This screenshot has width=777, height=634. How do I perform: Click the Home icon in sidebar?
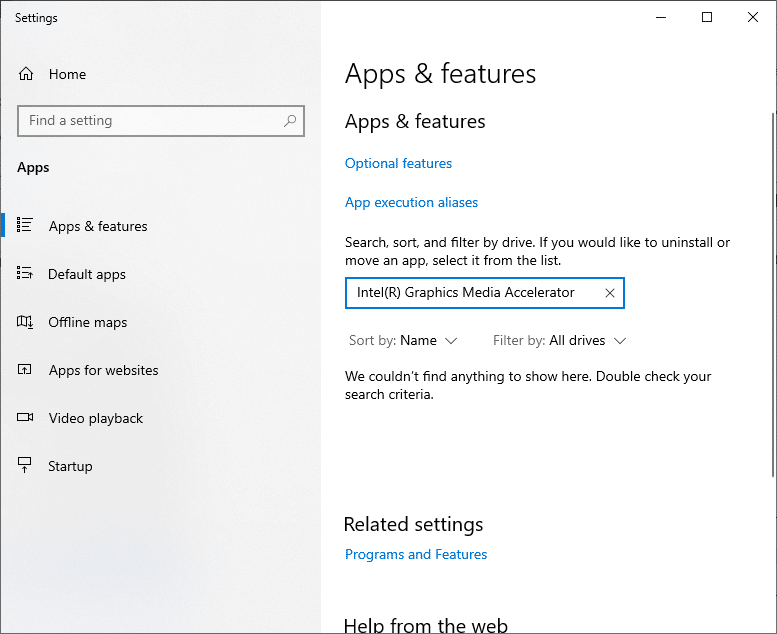[26, 74]
